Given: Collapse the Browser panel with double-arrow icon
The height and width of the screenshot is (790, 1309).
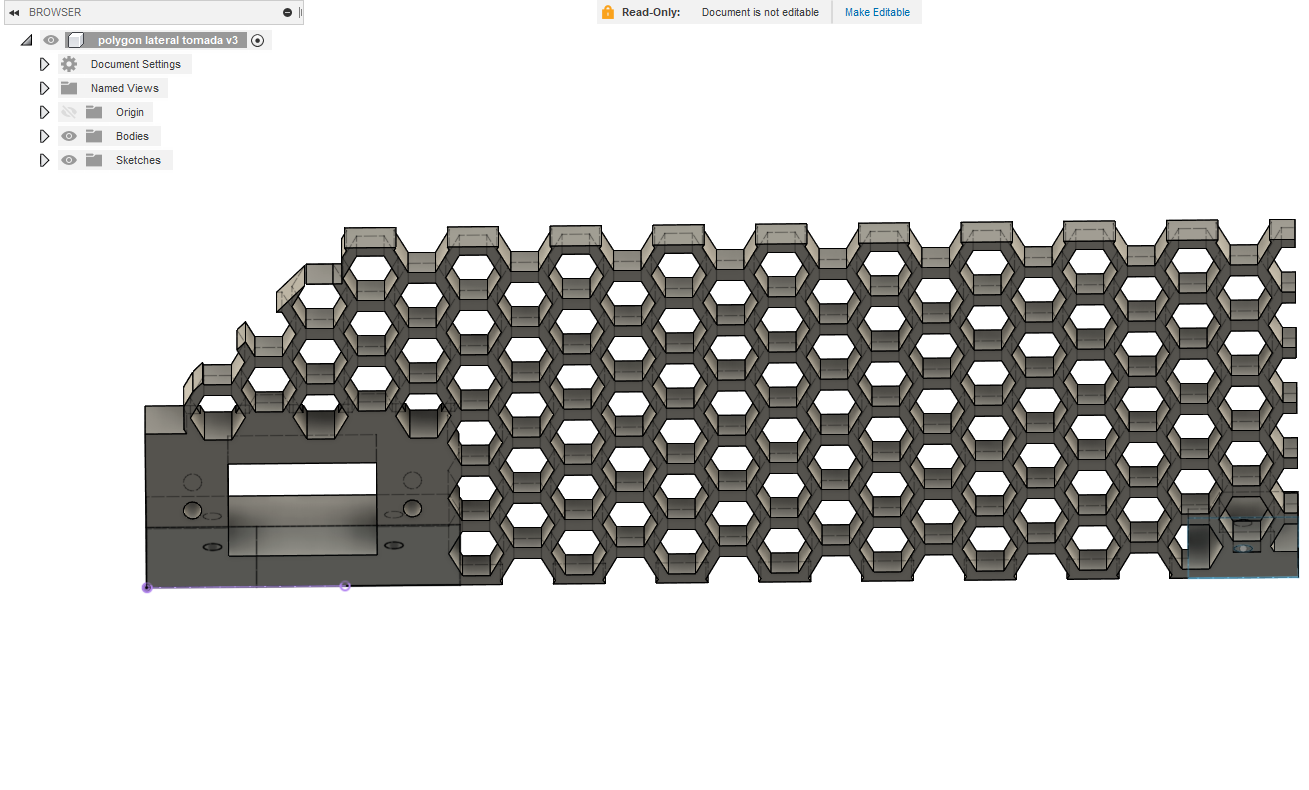Looking at the screenshot, I should point(14,12).
